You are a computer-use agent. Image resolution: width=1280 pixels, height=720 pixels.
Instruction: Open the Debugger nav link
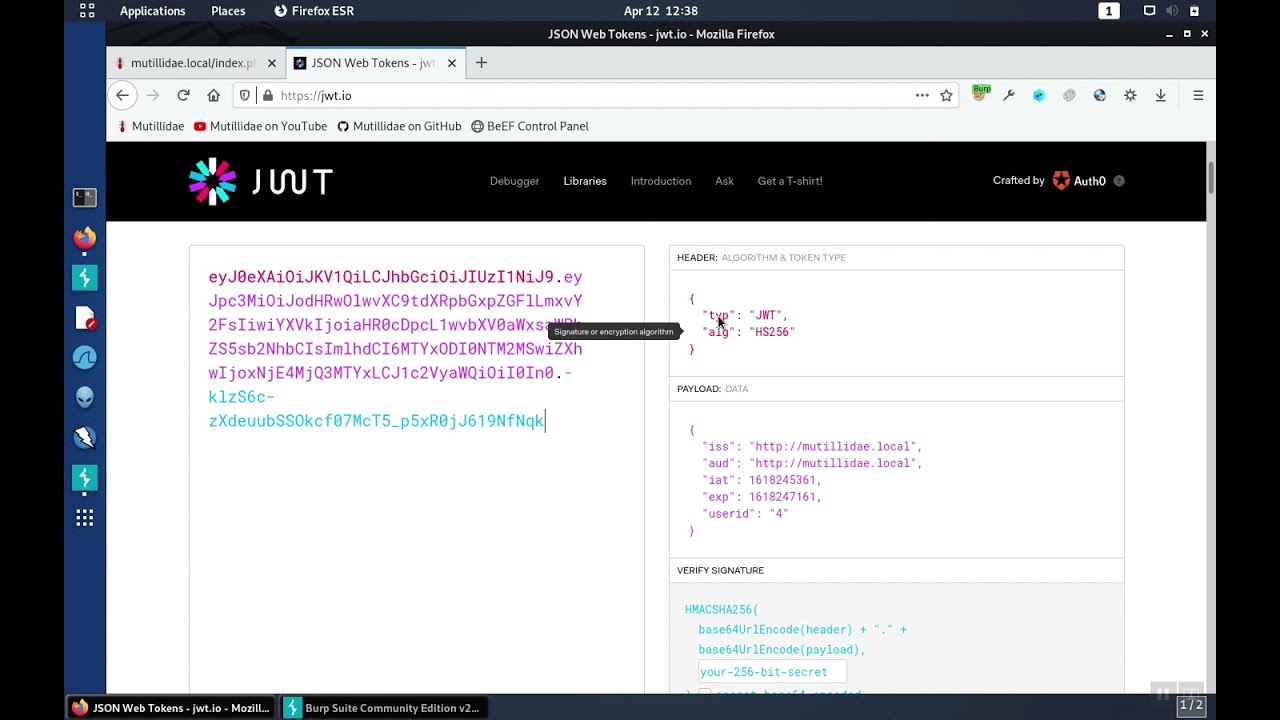coord(514,181)
